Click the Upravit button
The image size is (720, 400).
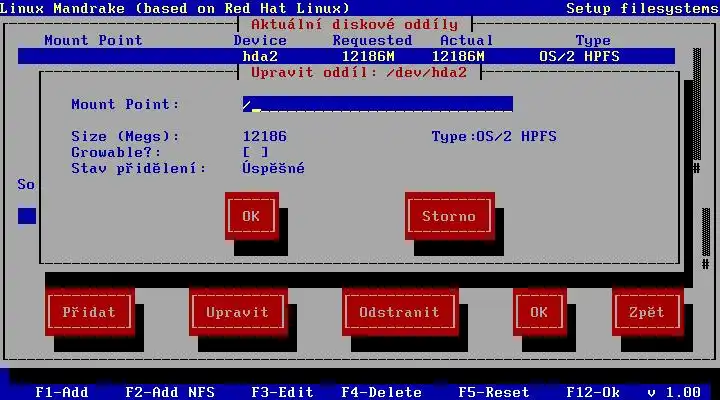pos(238,312)
